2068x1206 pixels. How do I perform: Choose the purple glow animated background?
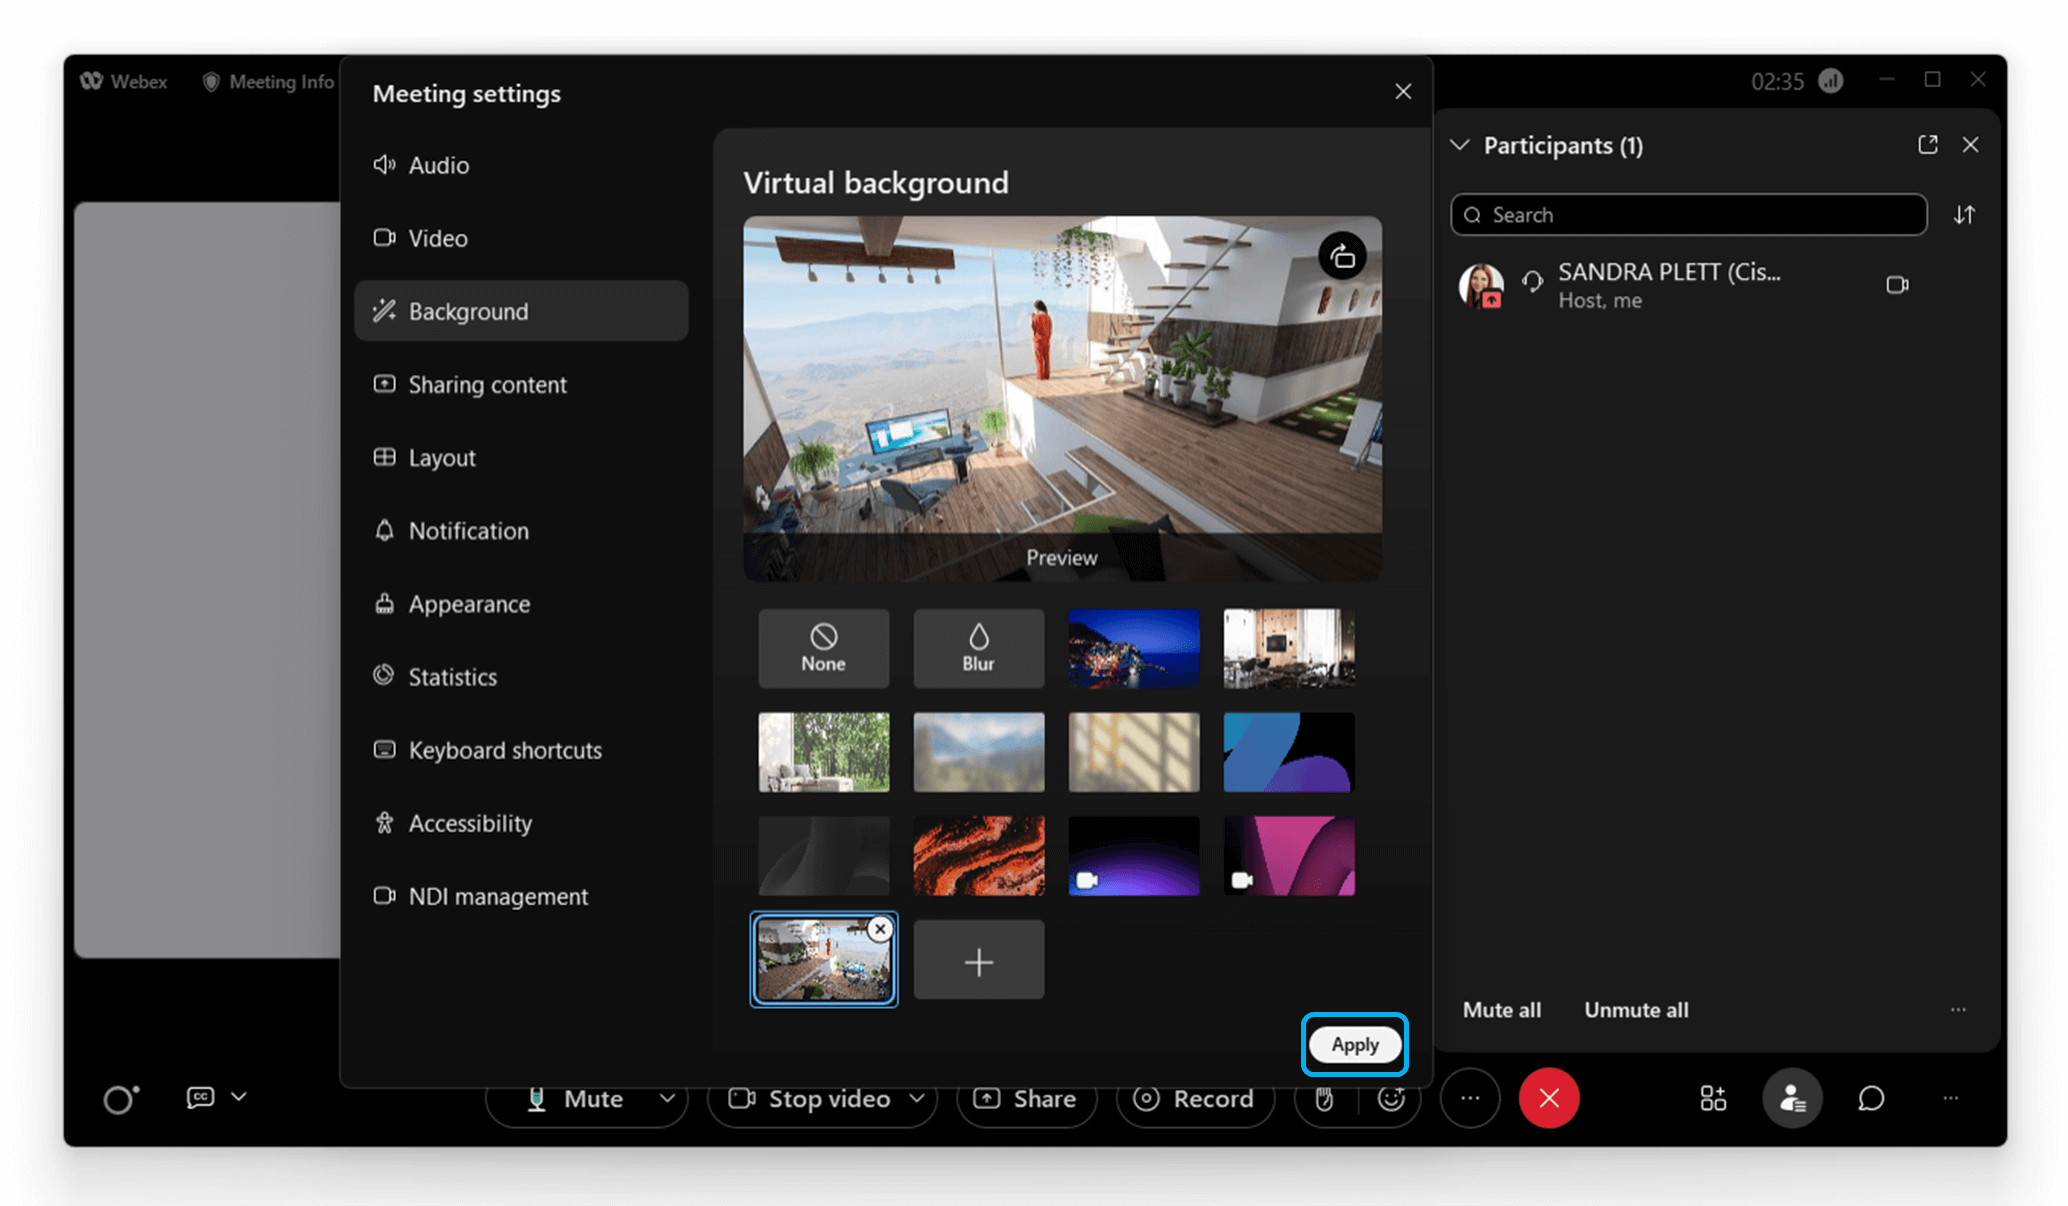[1134, 856]
